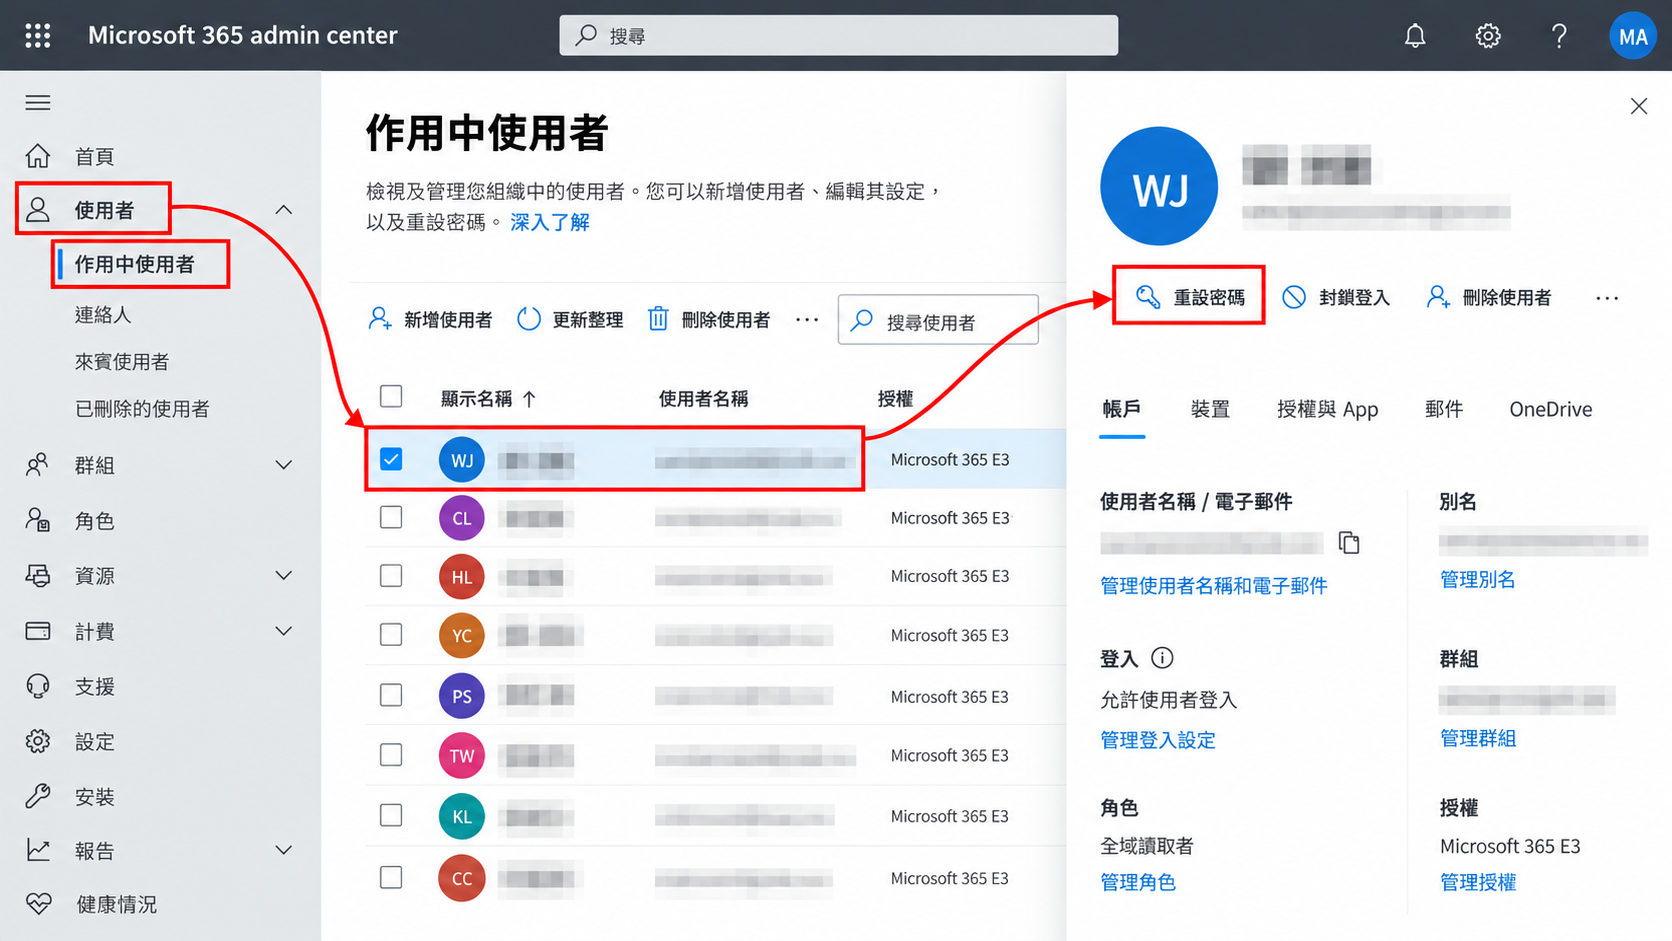Click the 搜尋使用者 search field

pyautogui.click(x=938, y=320)
